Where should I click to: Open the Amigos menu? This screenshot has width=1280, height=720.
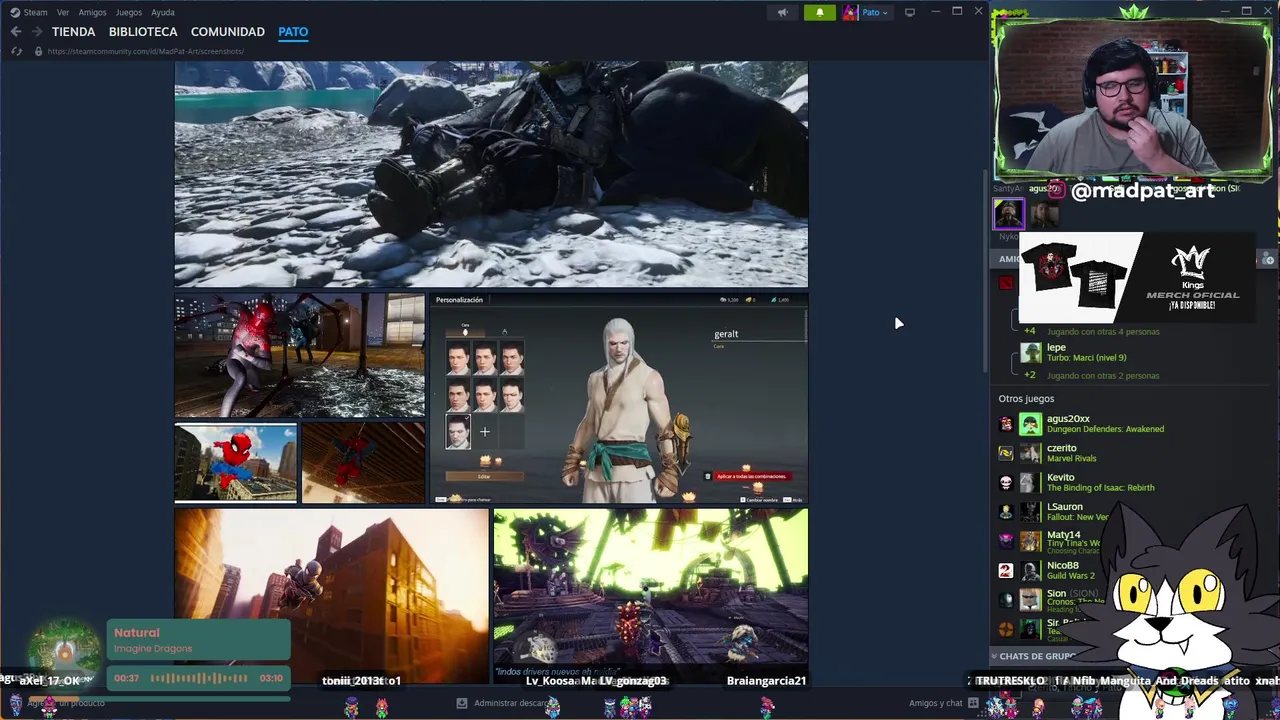(92, 12)
